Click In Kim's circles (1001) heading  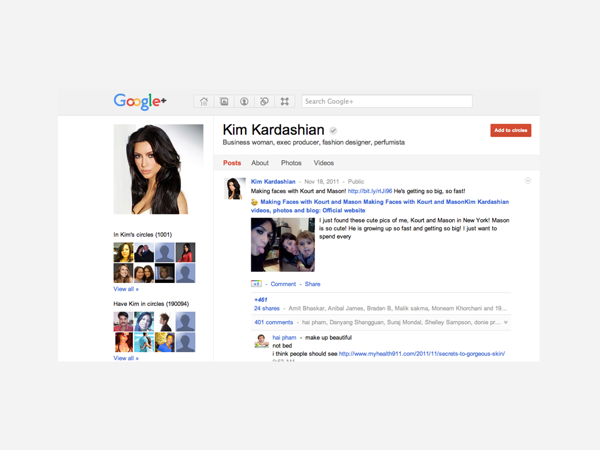[143, 235]
